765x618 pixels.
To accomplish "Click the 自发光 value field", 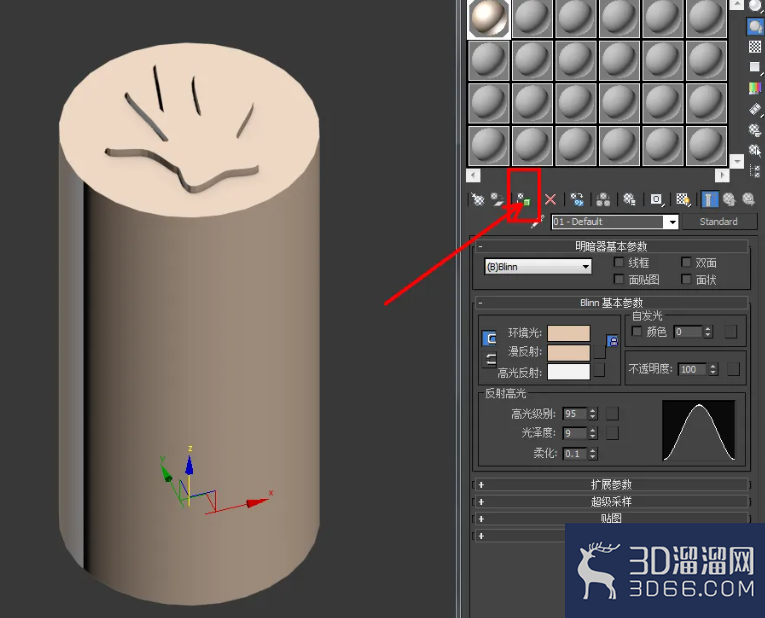I will coord(688,332).
